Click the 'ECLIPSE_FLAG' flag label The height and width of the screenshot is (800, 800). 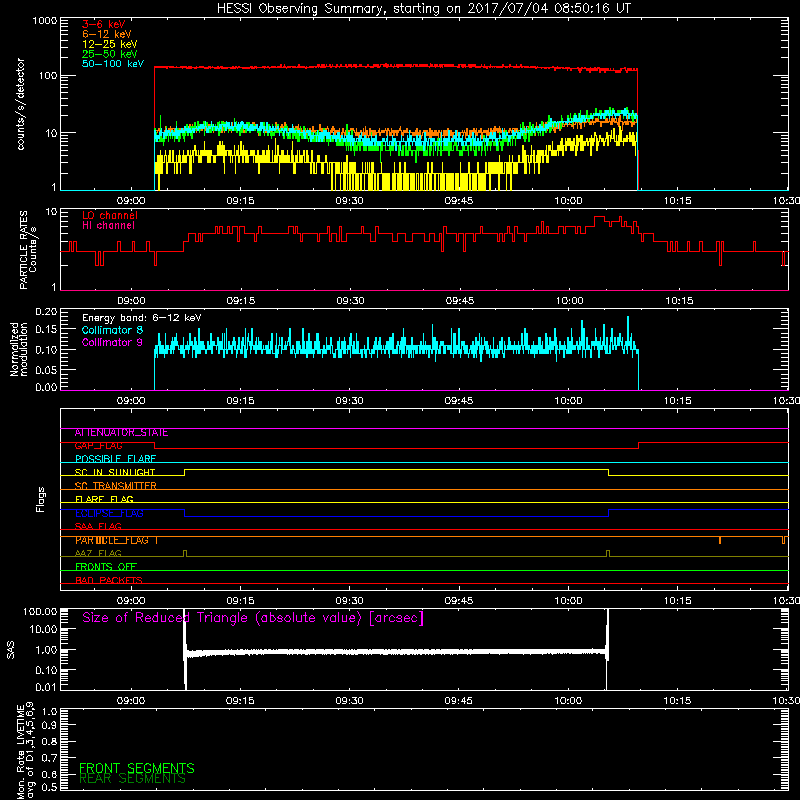click(x=109, y=513)
